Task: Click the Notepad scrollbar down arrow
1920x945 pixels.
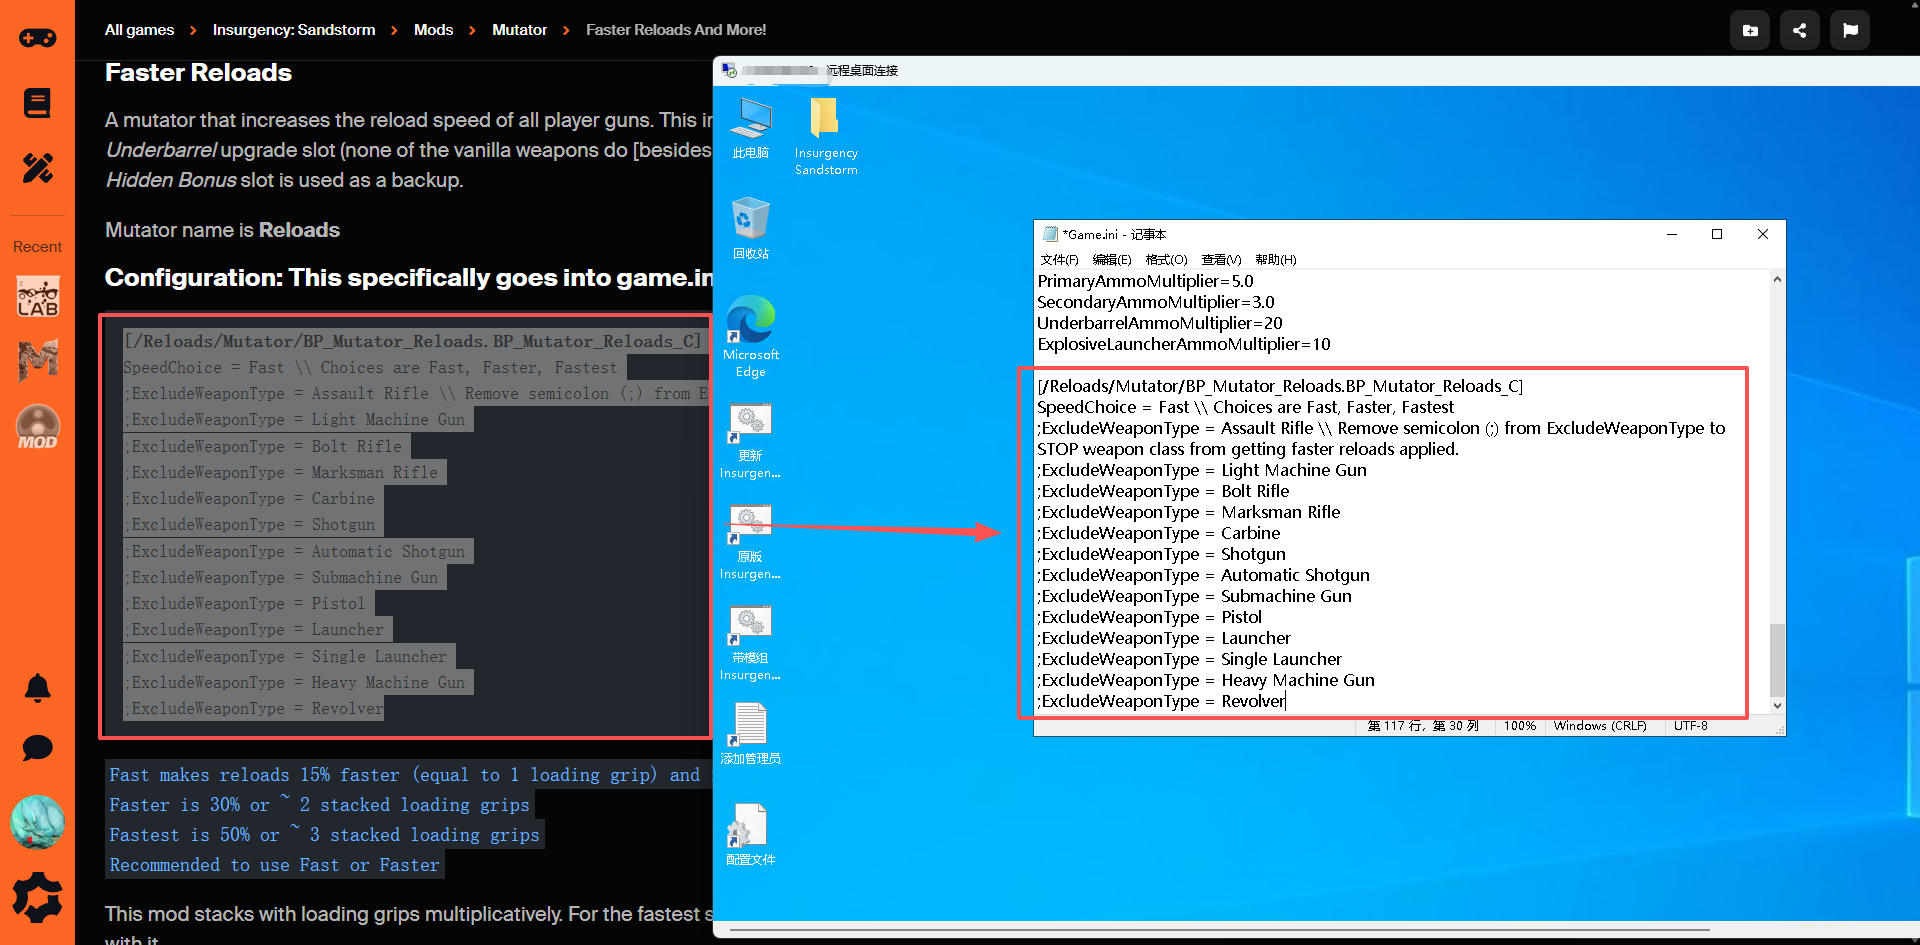Action: coord(1777,705)
